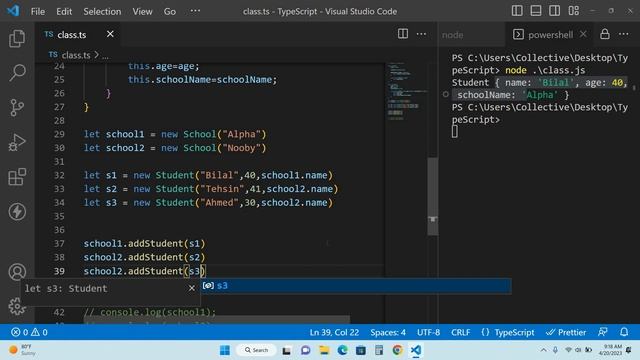640x360 pixels.
Task: Close the class.ts editor tab
Action: pos(110,34)
